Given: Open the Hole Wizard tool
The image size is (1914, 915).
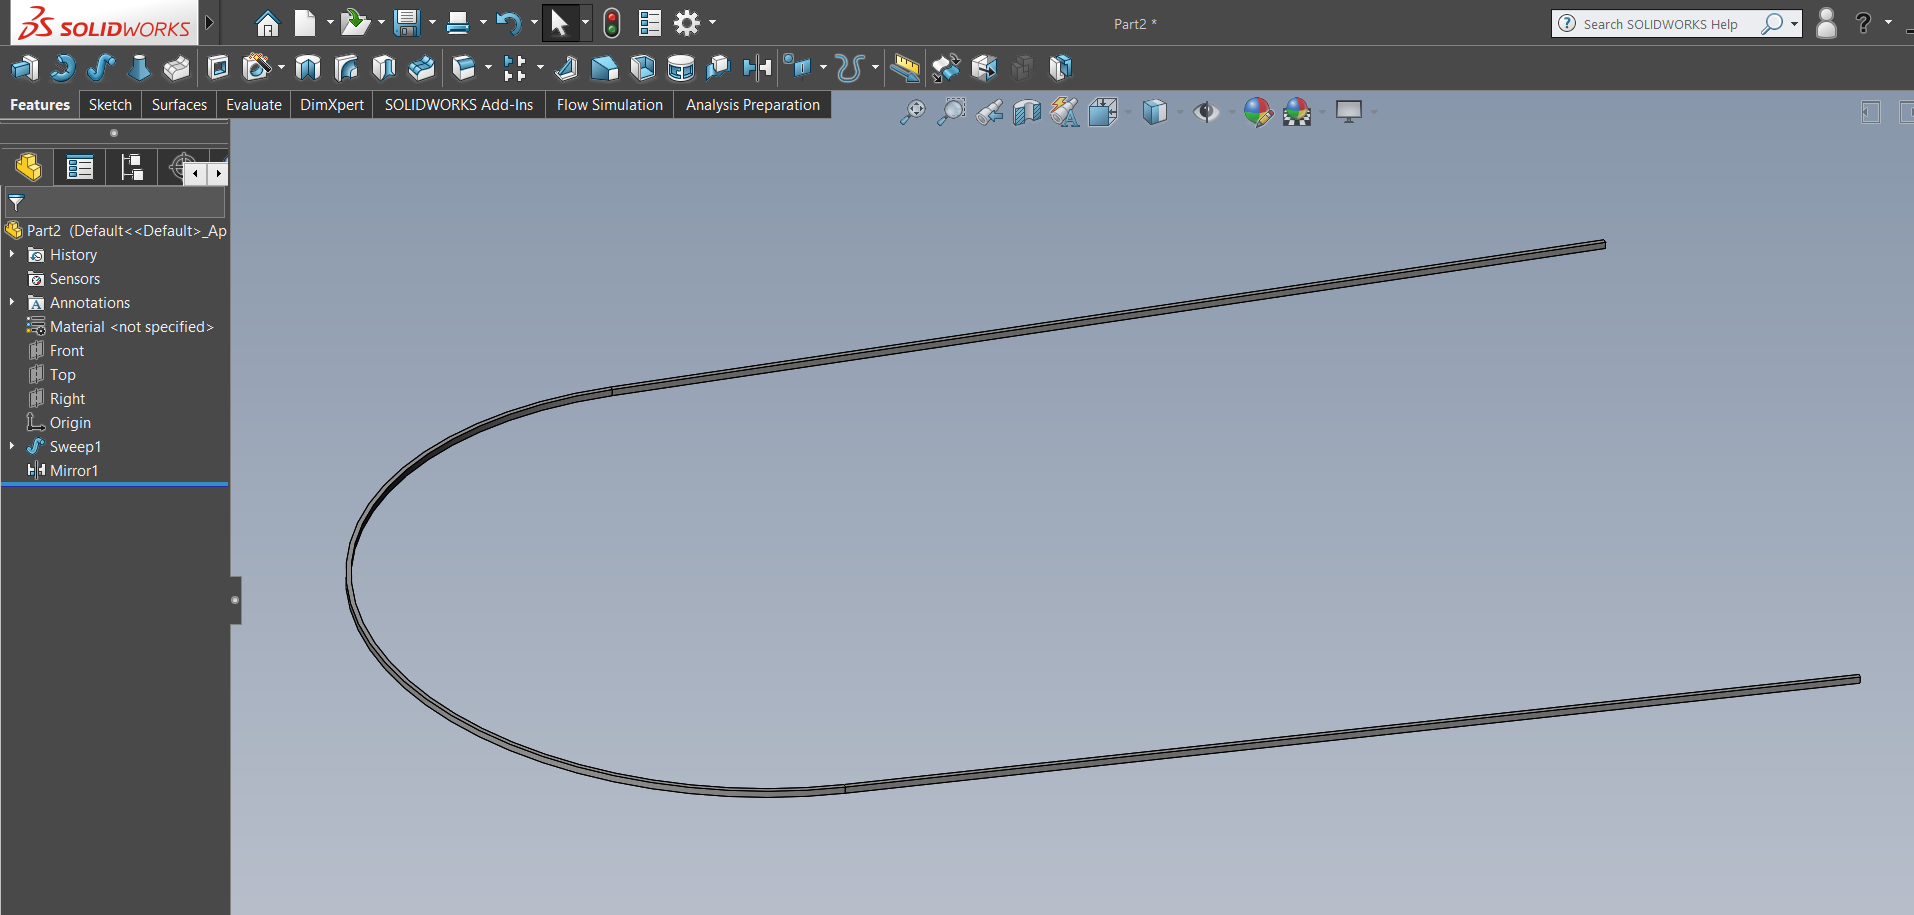Looking at the screenshot, I should [256, 67].
